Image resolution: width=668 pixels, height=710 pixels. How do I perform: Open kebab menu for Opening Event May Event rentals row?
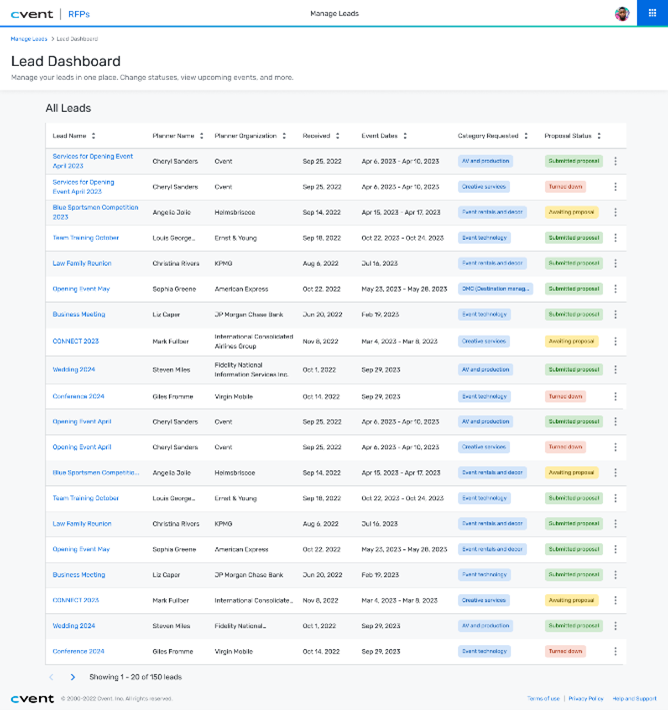[615, 549]
